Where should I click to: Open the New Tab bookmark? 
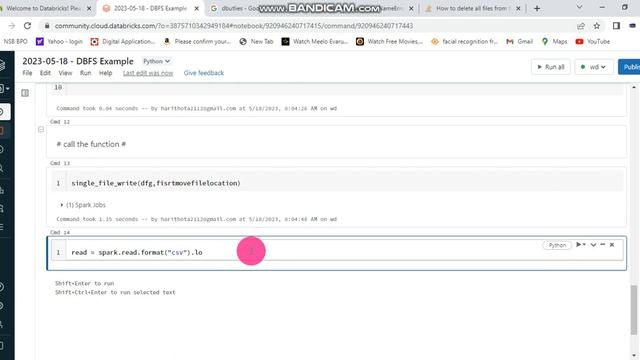coord(256,42)
